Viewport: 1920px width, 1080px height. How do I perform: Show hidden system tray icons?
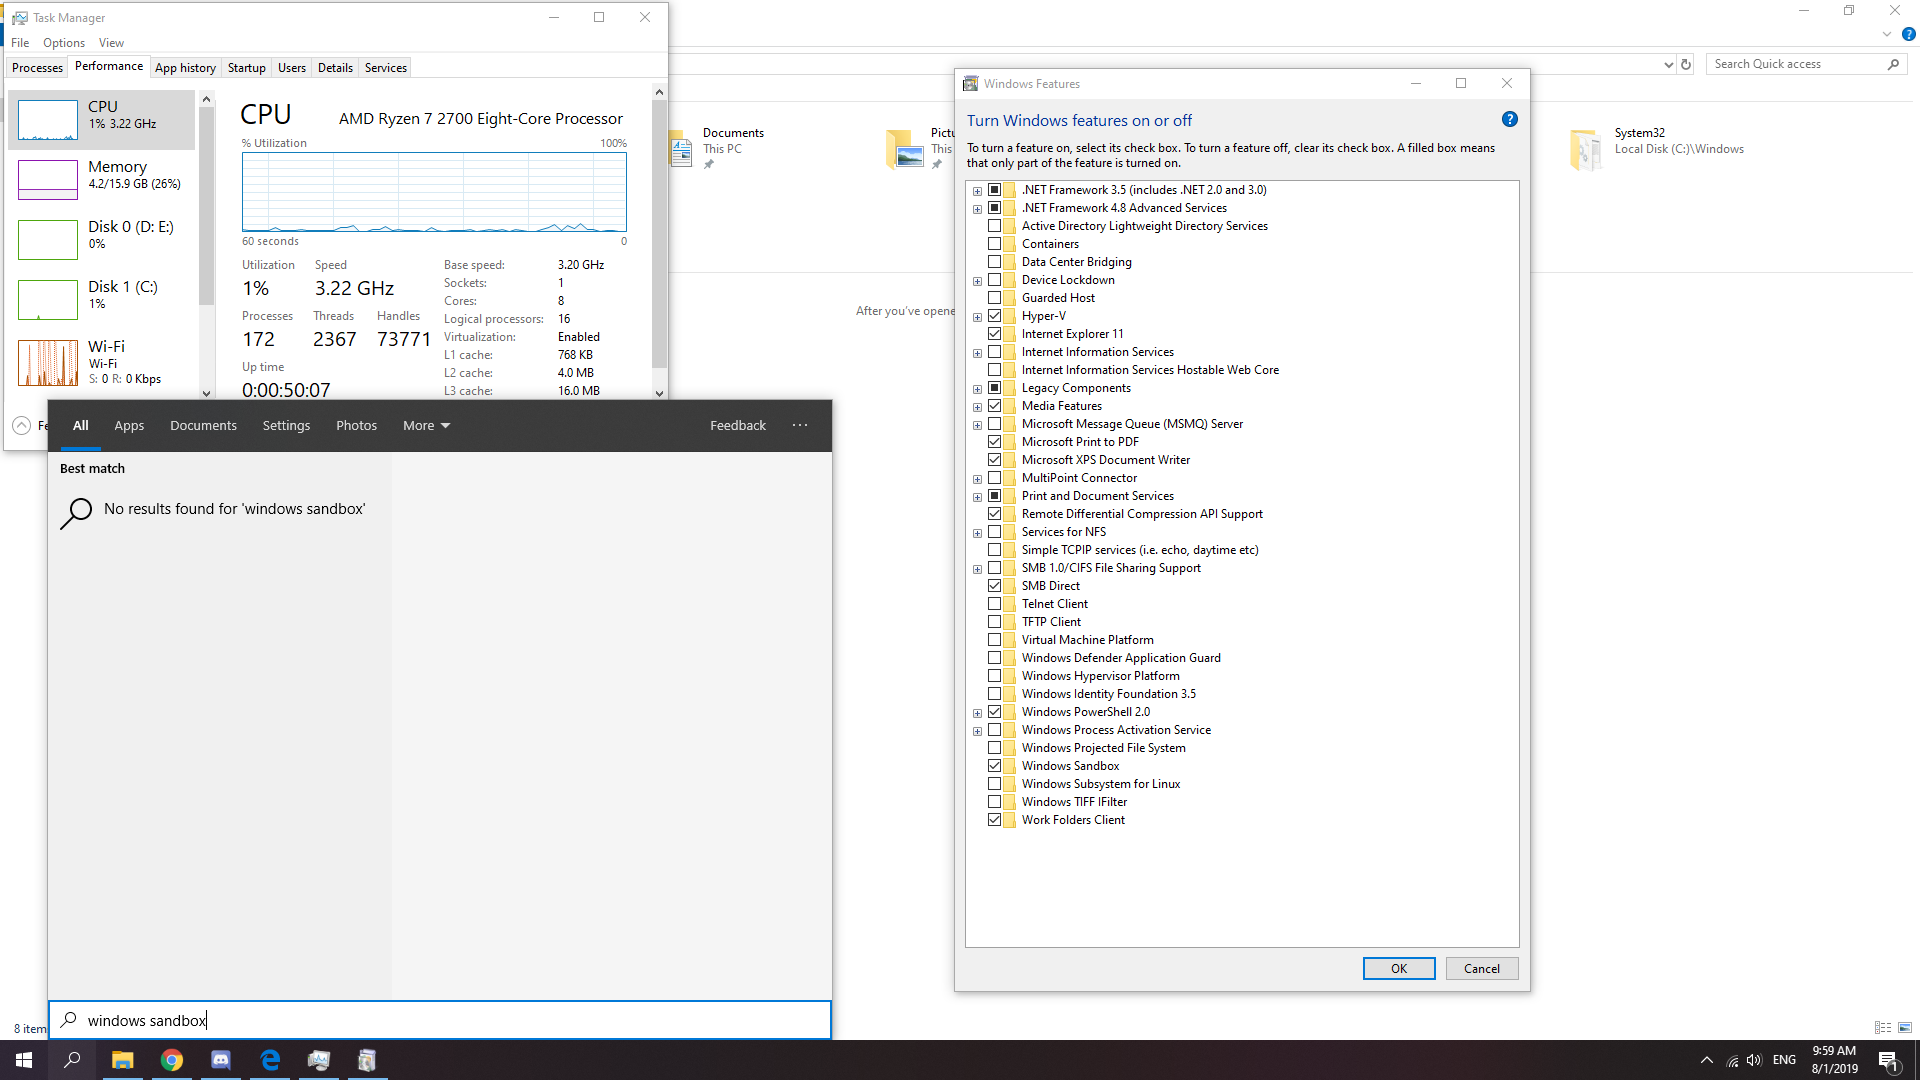[1707, 1060]
